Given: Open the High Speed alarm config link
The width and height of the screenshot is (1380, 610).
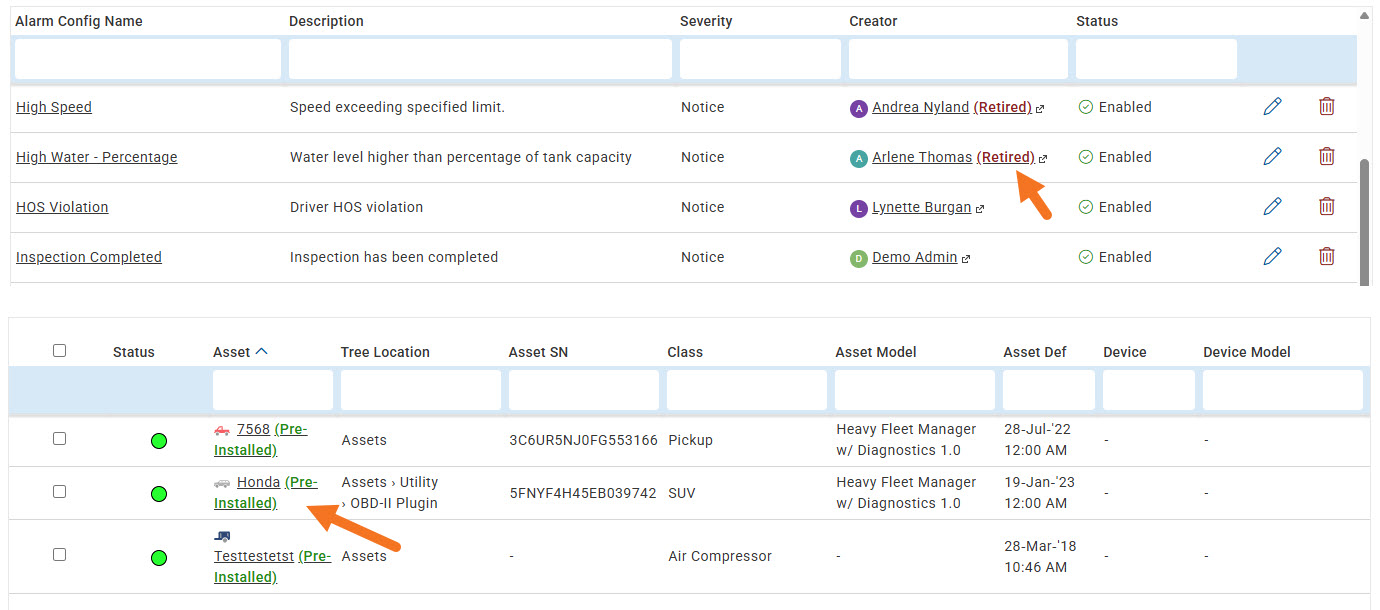Looking at the screenshot, I should [54, 107].
